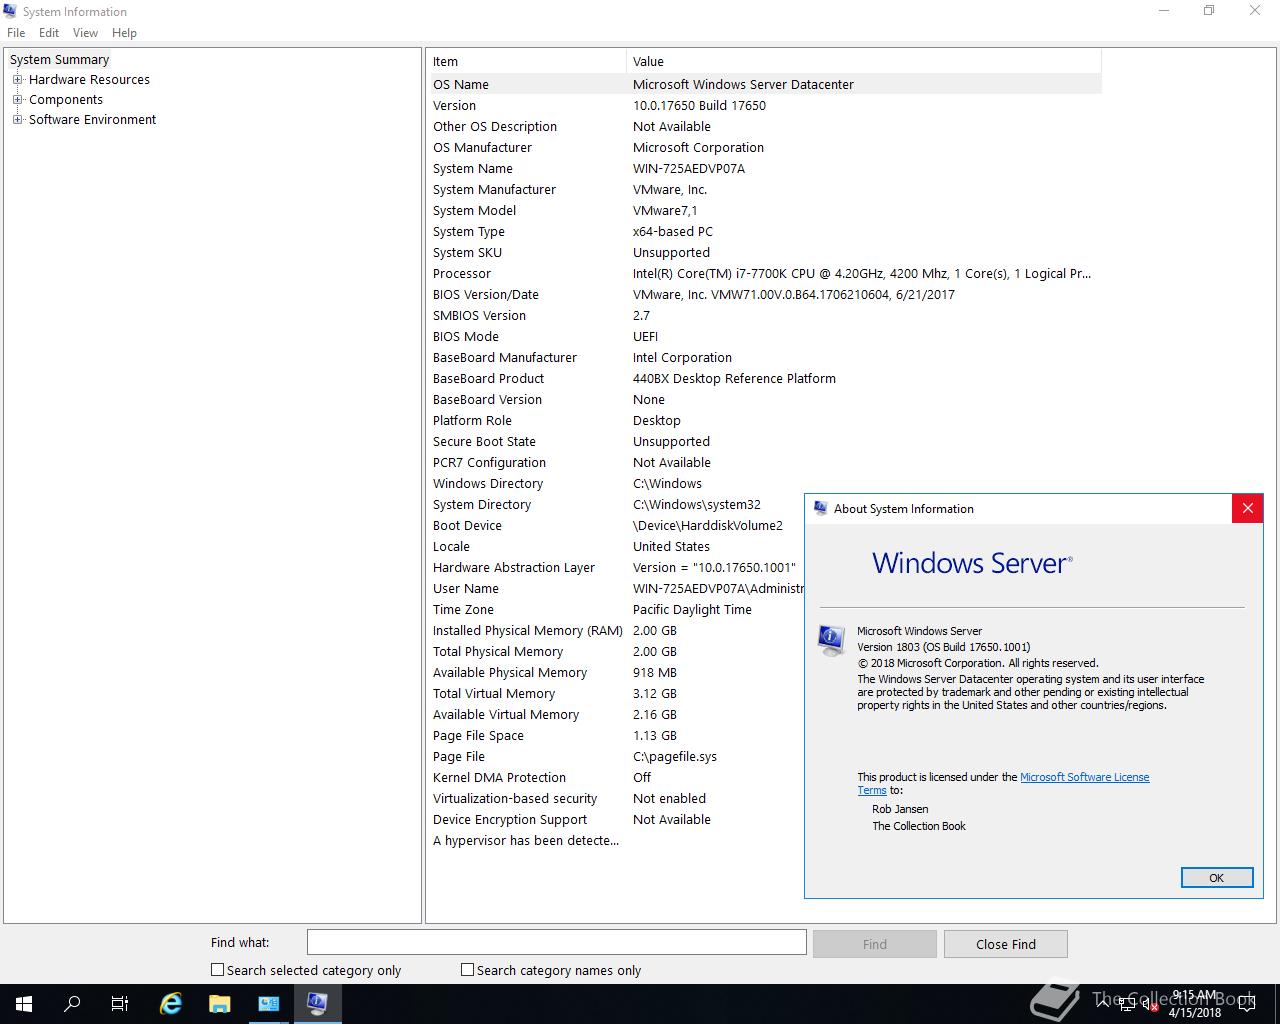
Task: Select the BIOS Version/Date row
Action: pos(766,294)
